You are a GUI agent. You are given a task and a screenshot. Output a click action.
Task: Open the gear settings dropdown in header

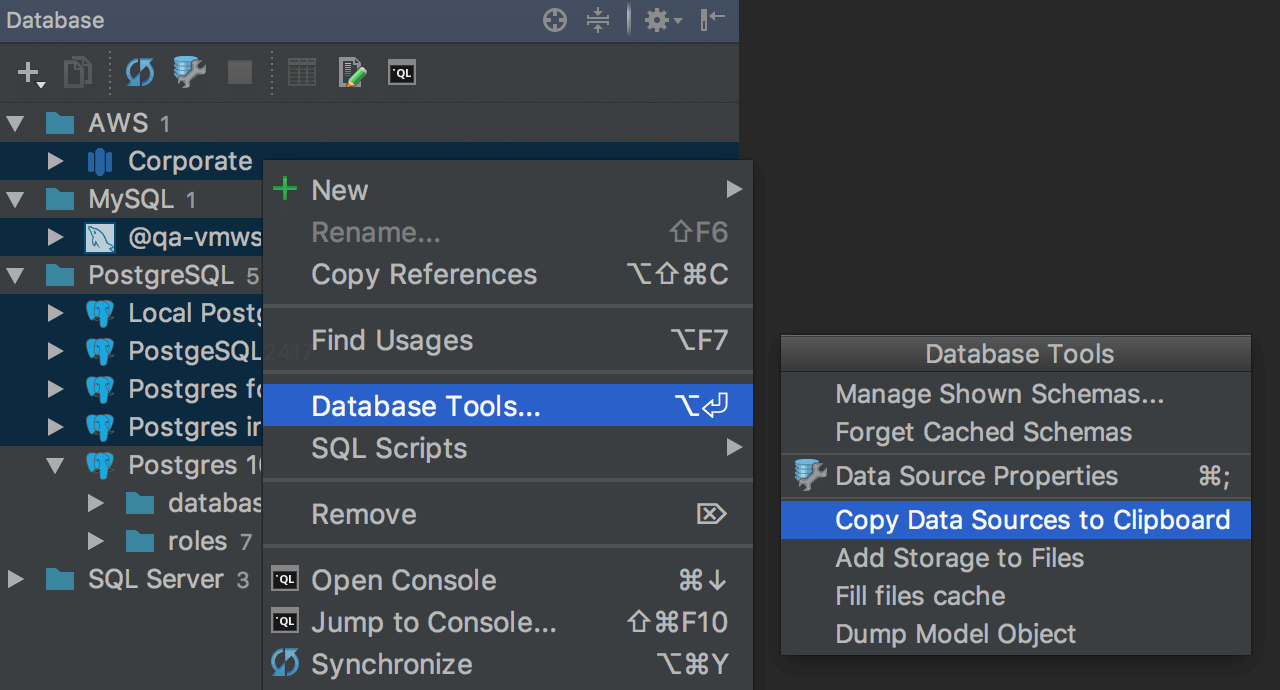pyautogui.click(x=662, y=20)
